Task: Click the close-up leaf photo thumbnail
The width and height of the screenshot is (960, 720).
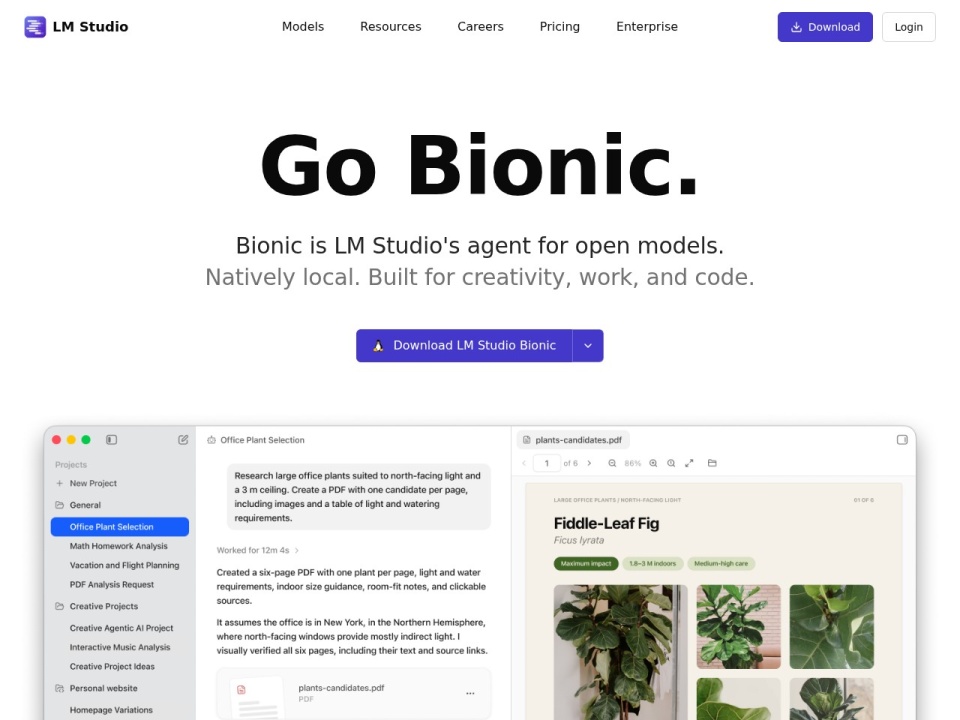Action: tap(831, 626)
